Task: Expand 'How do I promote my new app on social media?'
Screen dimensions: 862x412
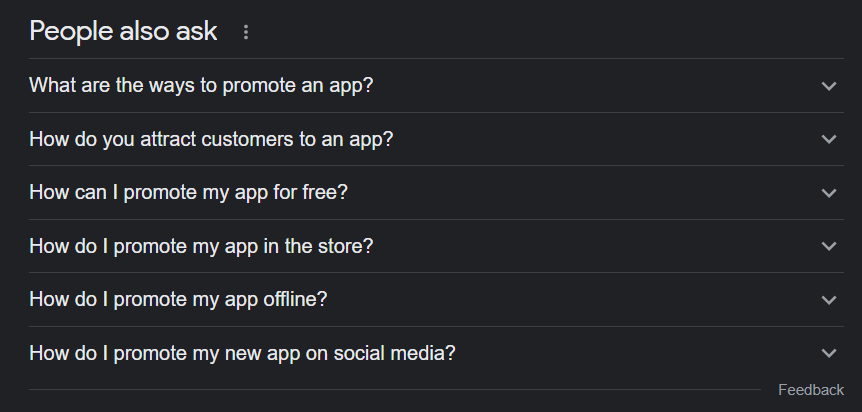Action: tap(436, 353)
